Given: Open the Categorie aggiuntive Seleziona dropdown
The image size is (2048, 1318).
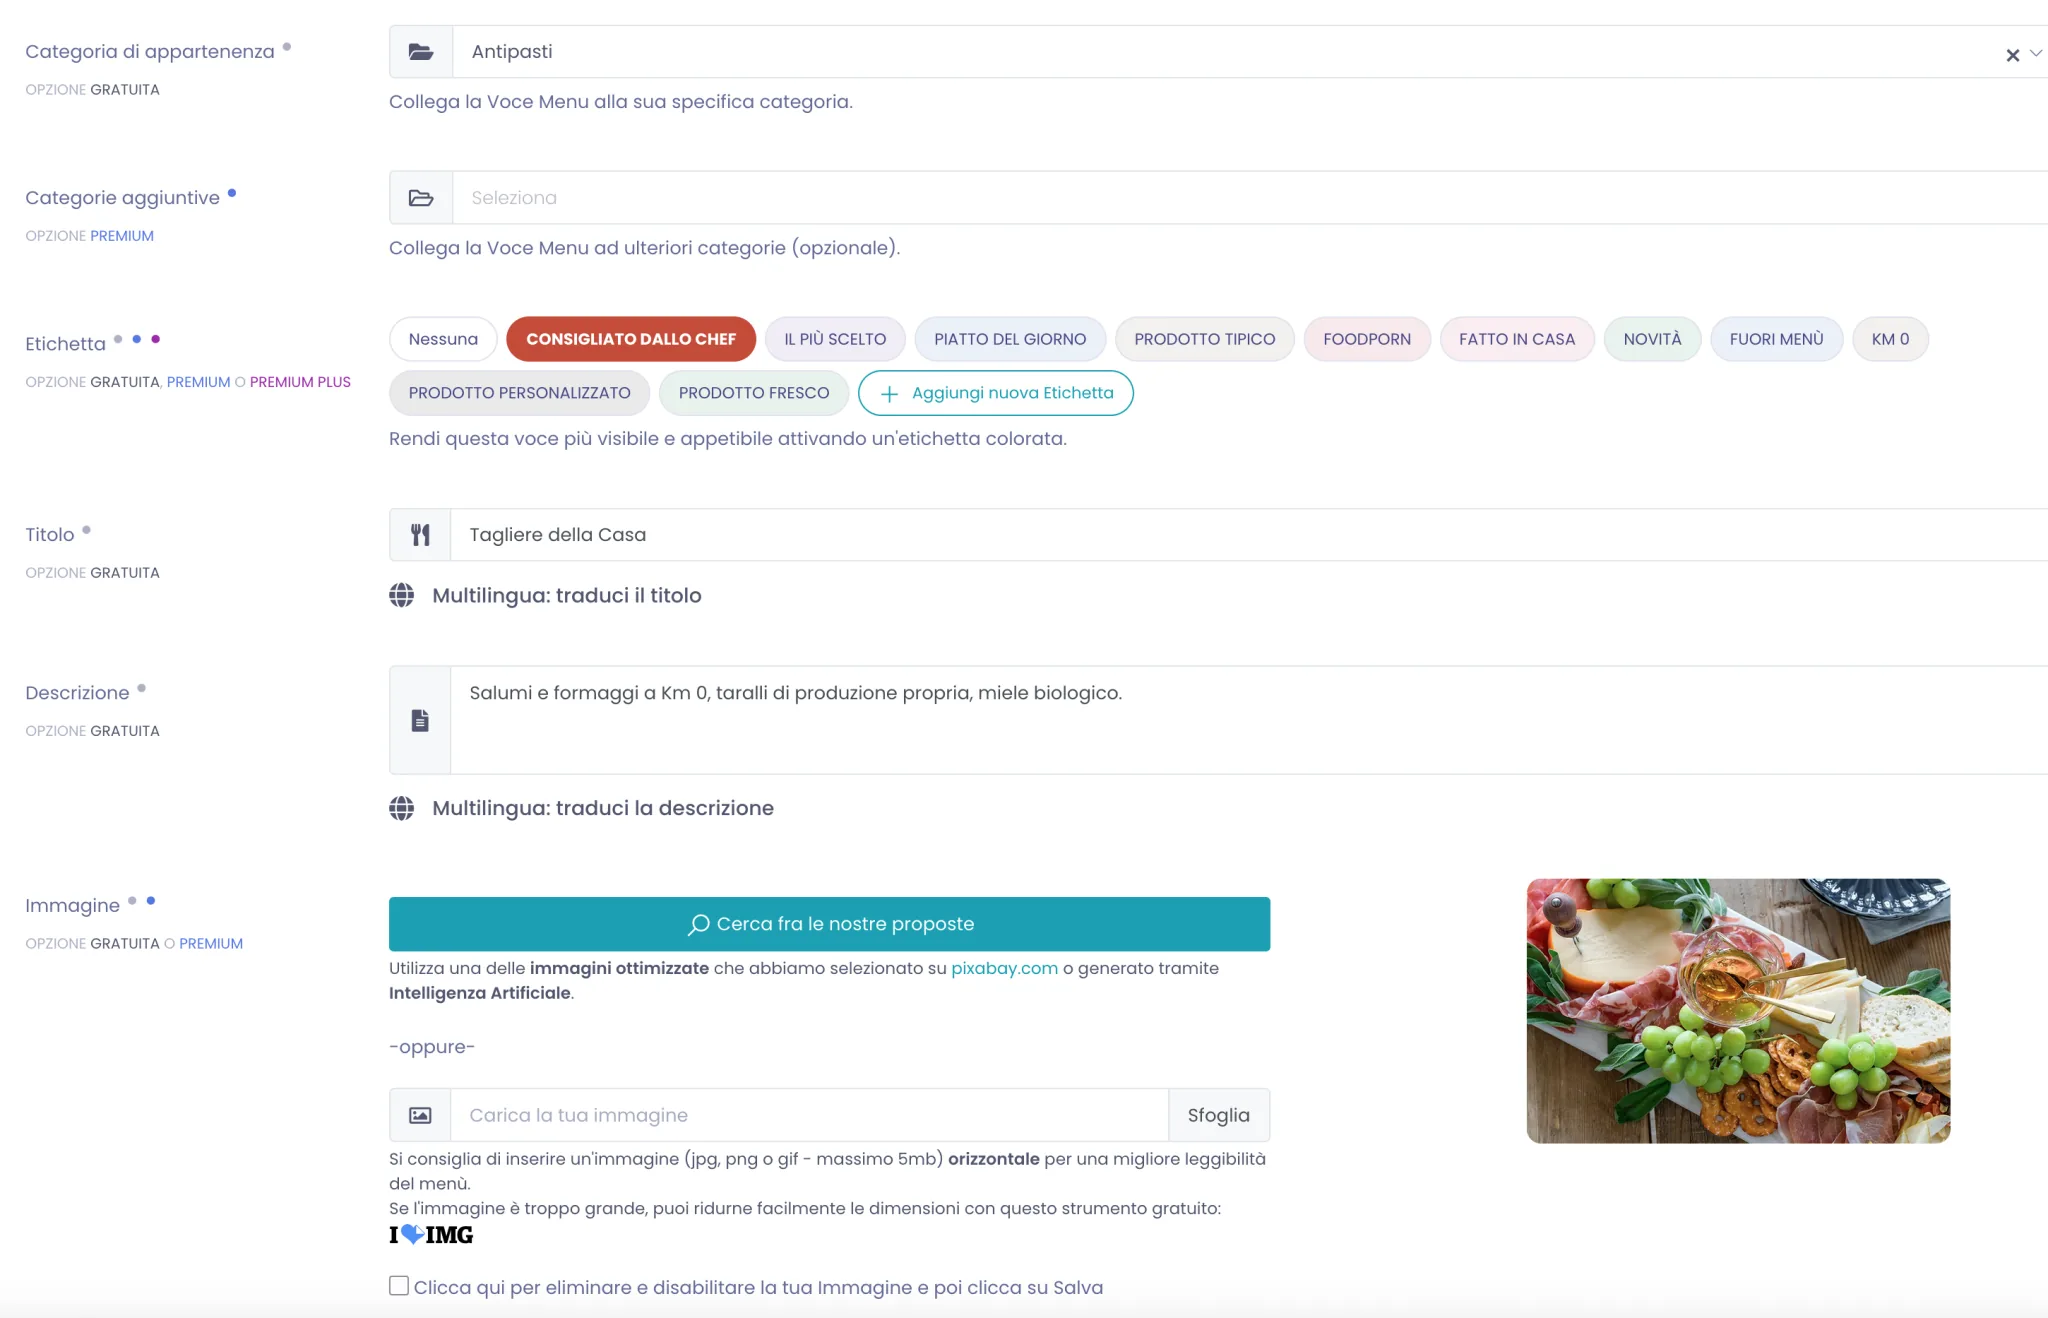Looking at the screenshot, I should pyautogui.click(x=1250, y=198).
